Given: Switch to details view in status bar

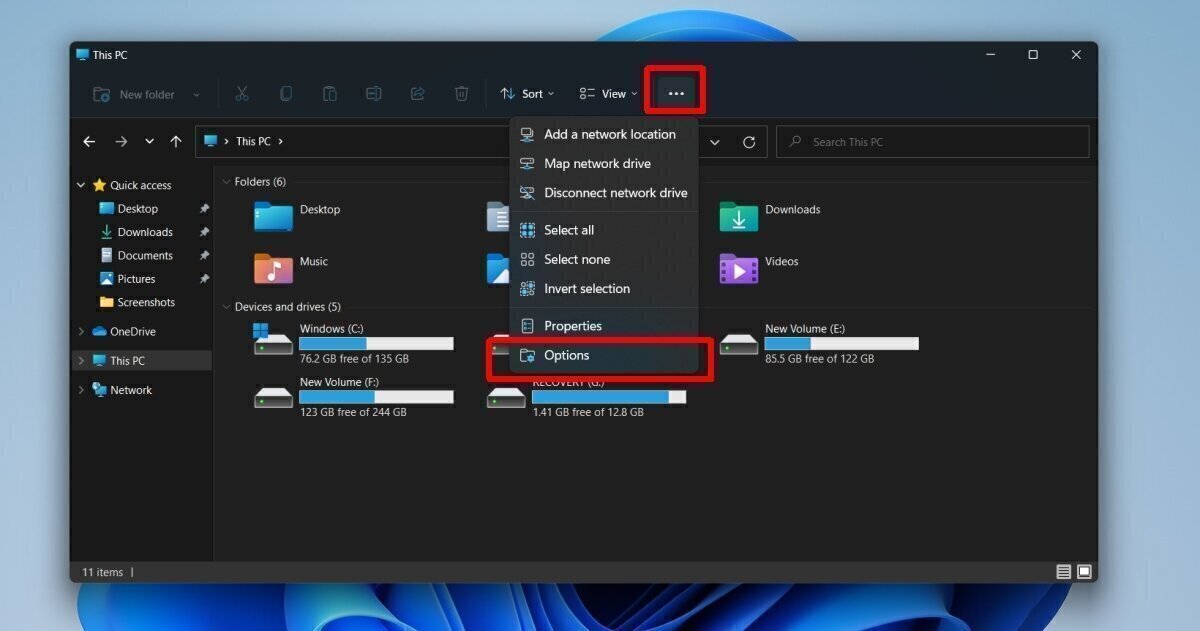Looking at the screenshot, I should [1064, 571].
